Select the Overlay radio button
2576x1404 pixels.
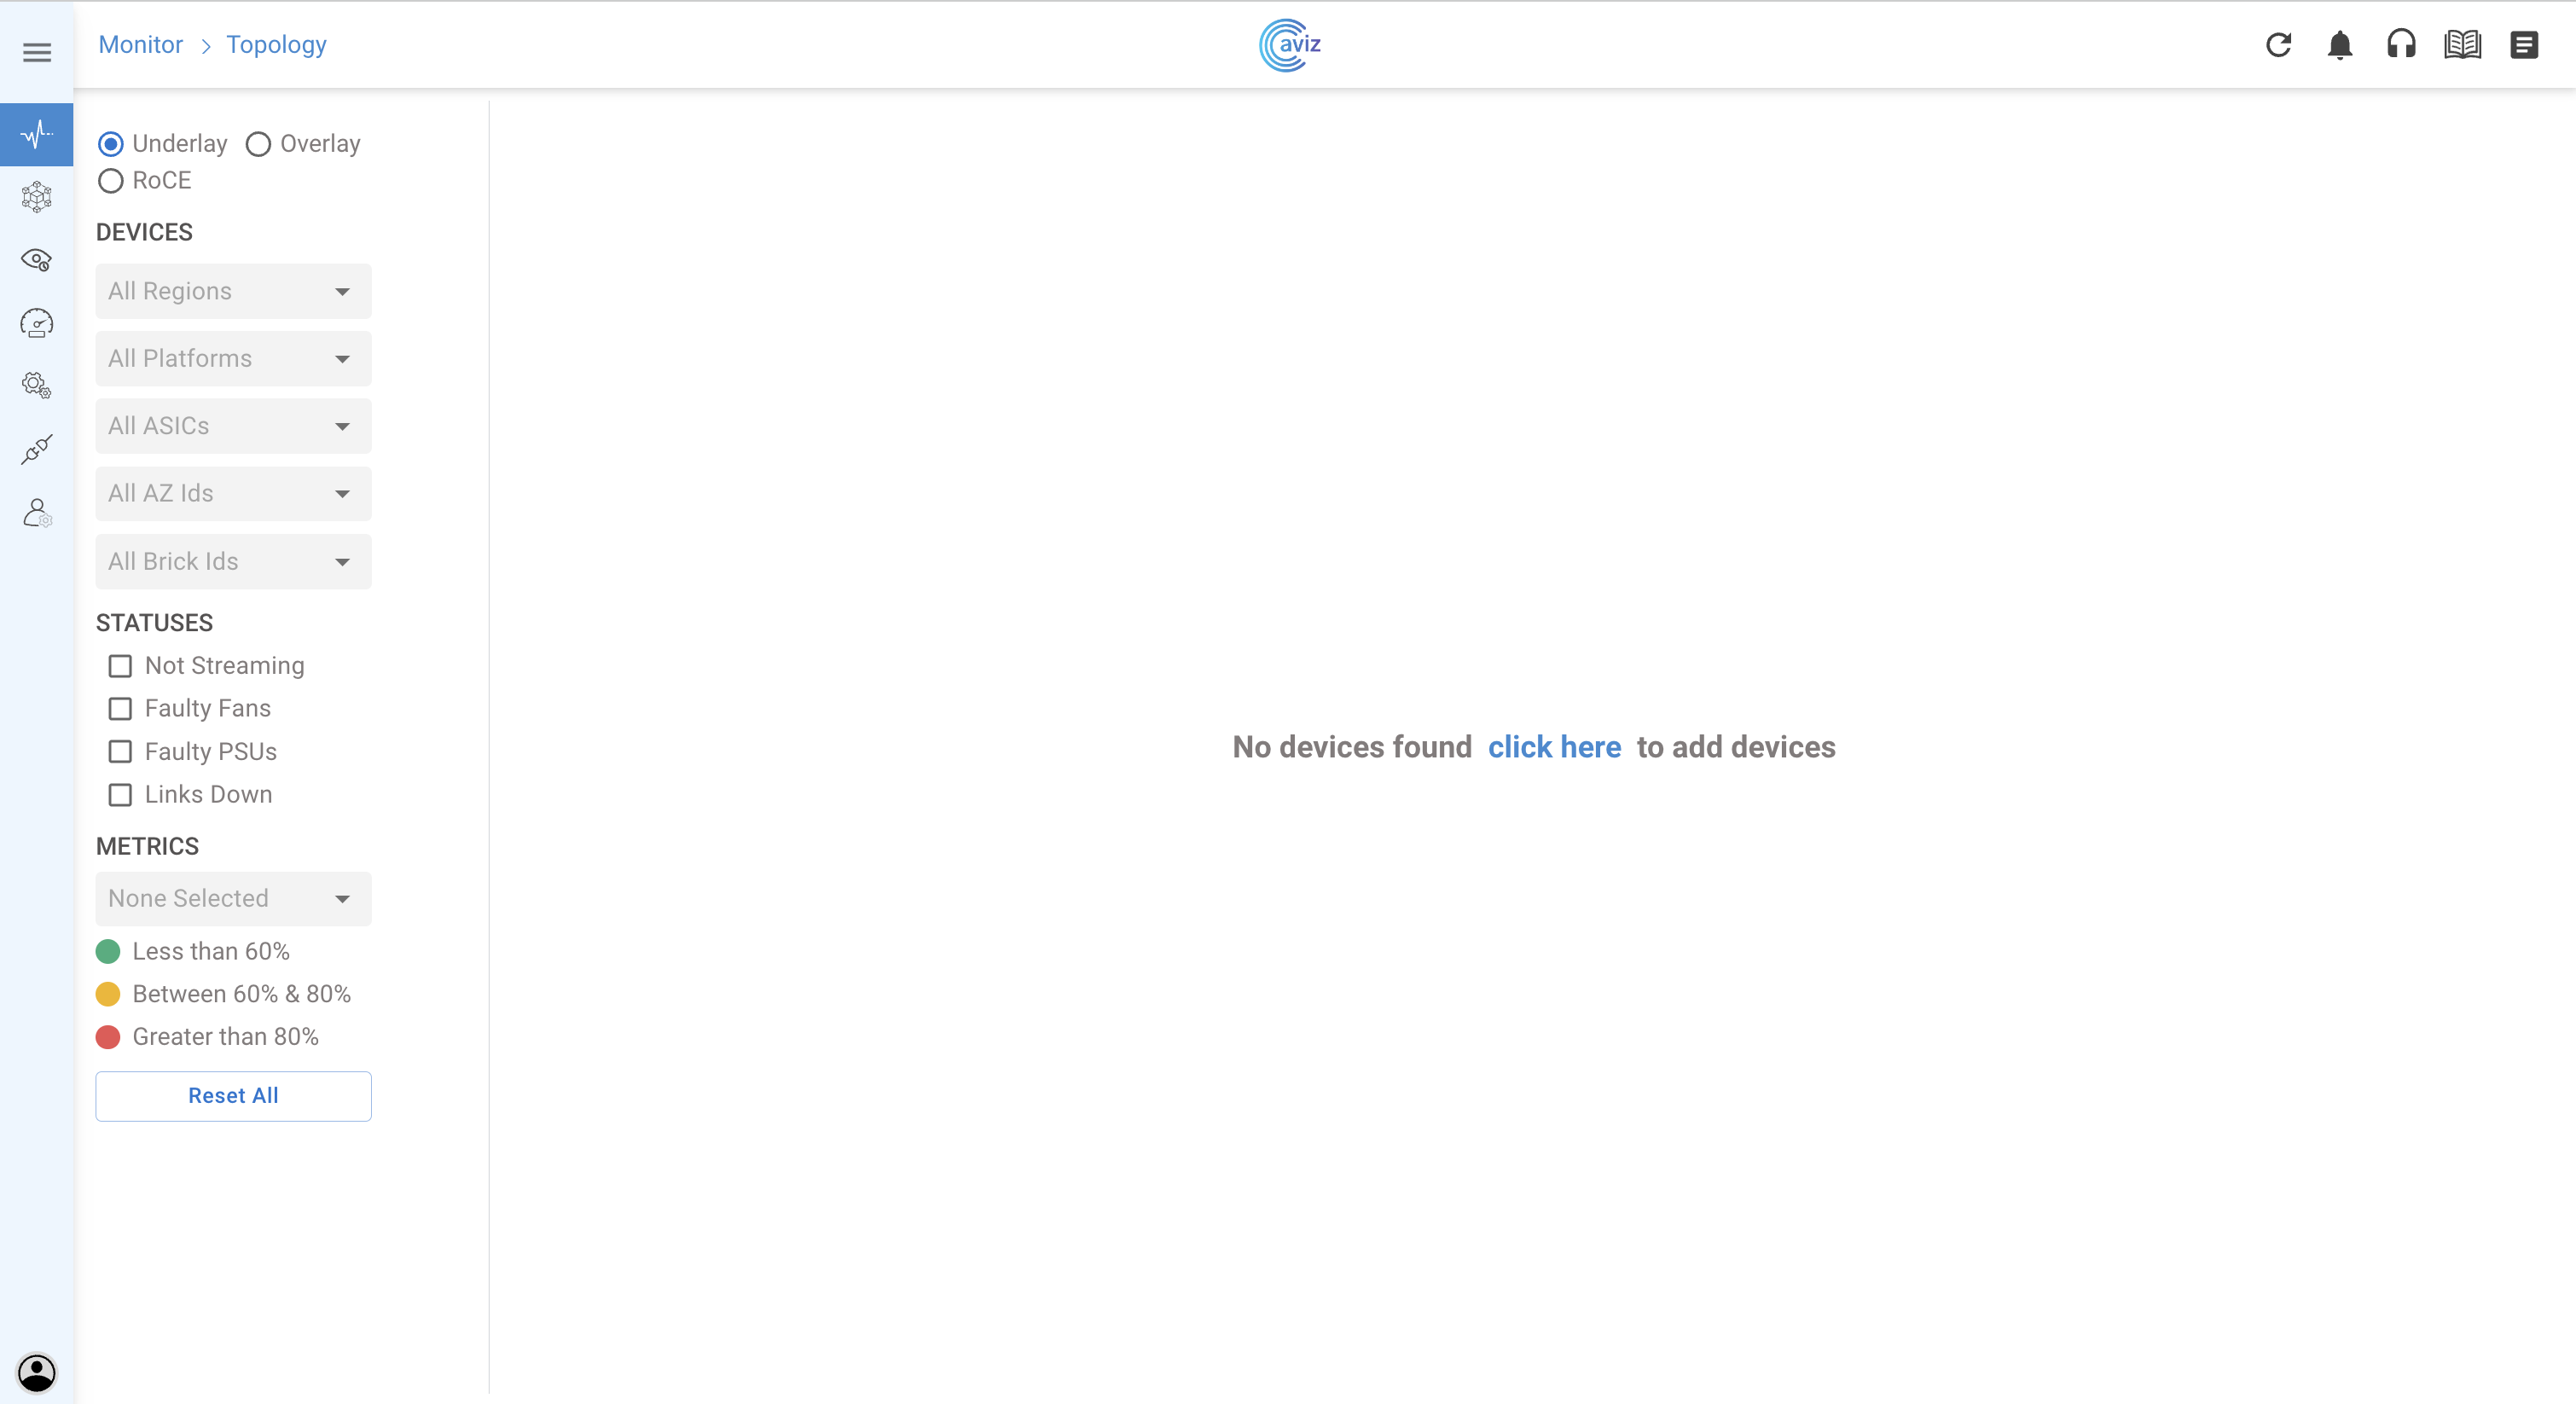(258, 144)
